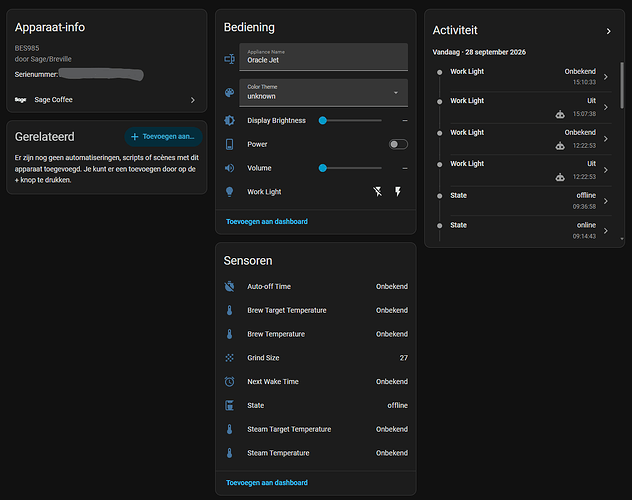Click the Appliance Name input field

click(x=323, y=57)
